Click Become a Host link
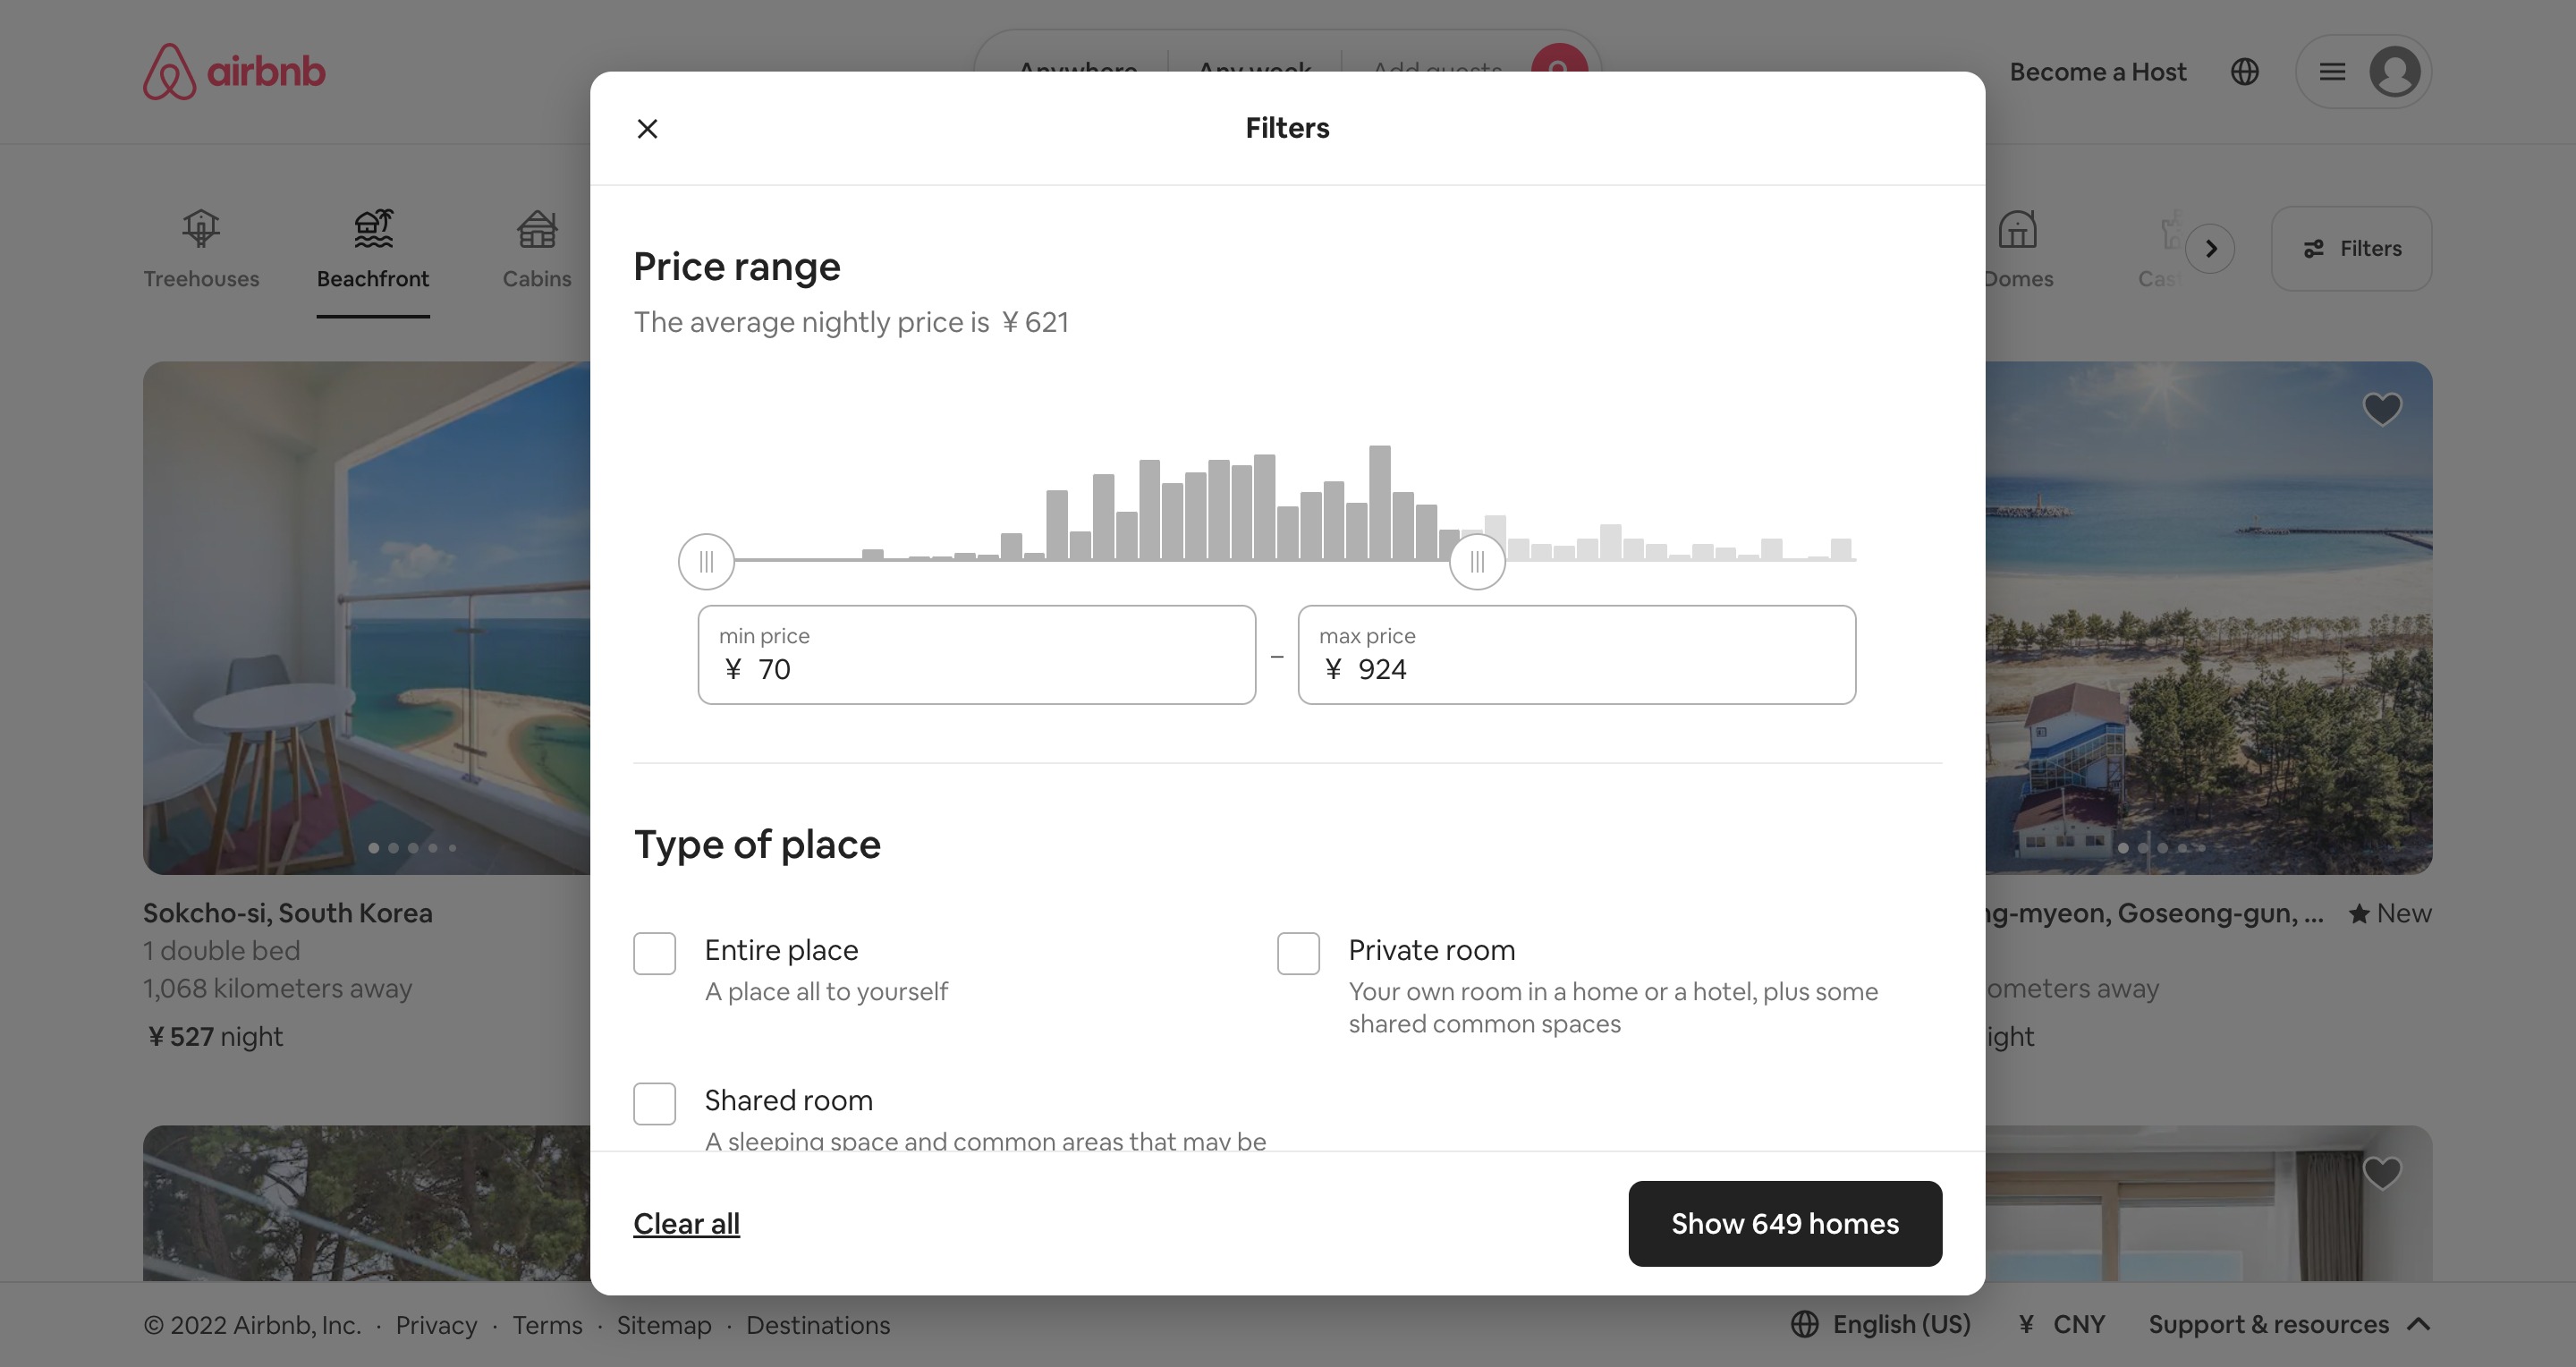Screen dimensions: 2576x1367 pyautogui.click(x=2098, y=72)
